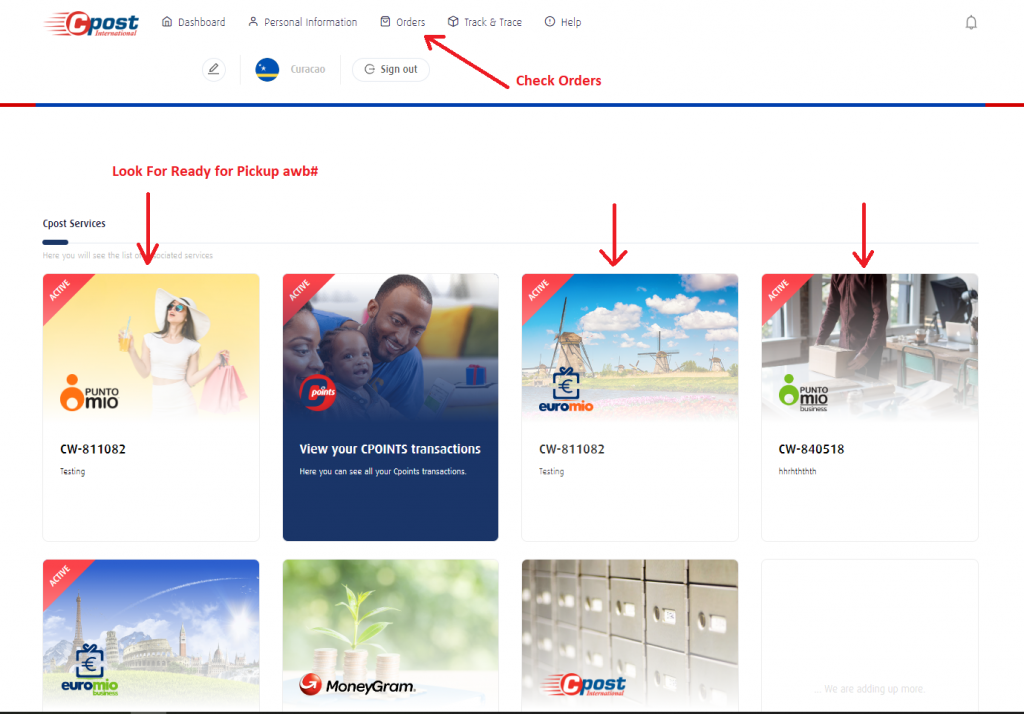Select the Curacao flag icon
This screenshot has height=714, width=1024.
pos(267,69)
